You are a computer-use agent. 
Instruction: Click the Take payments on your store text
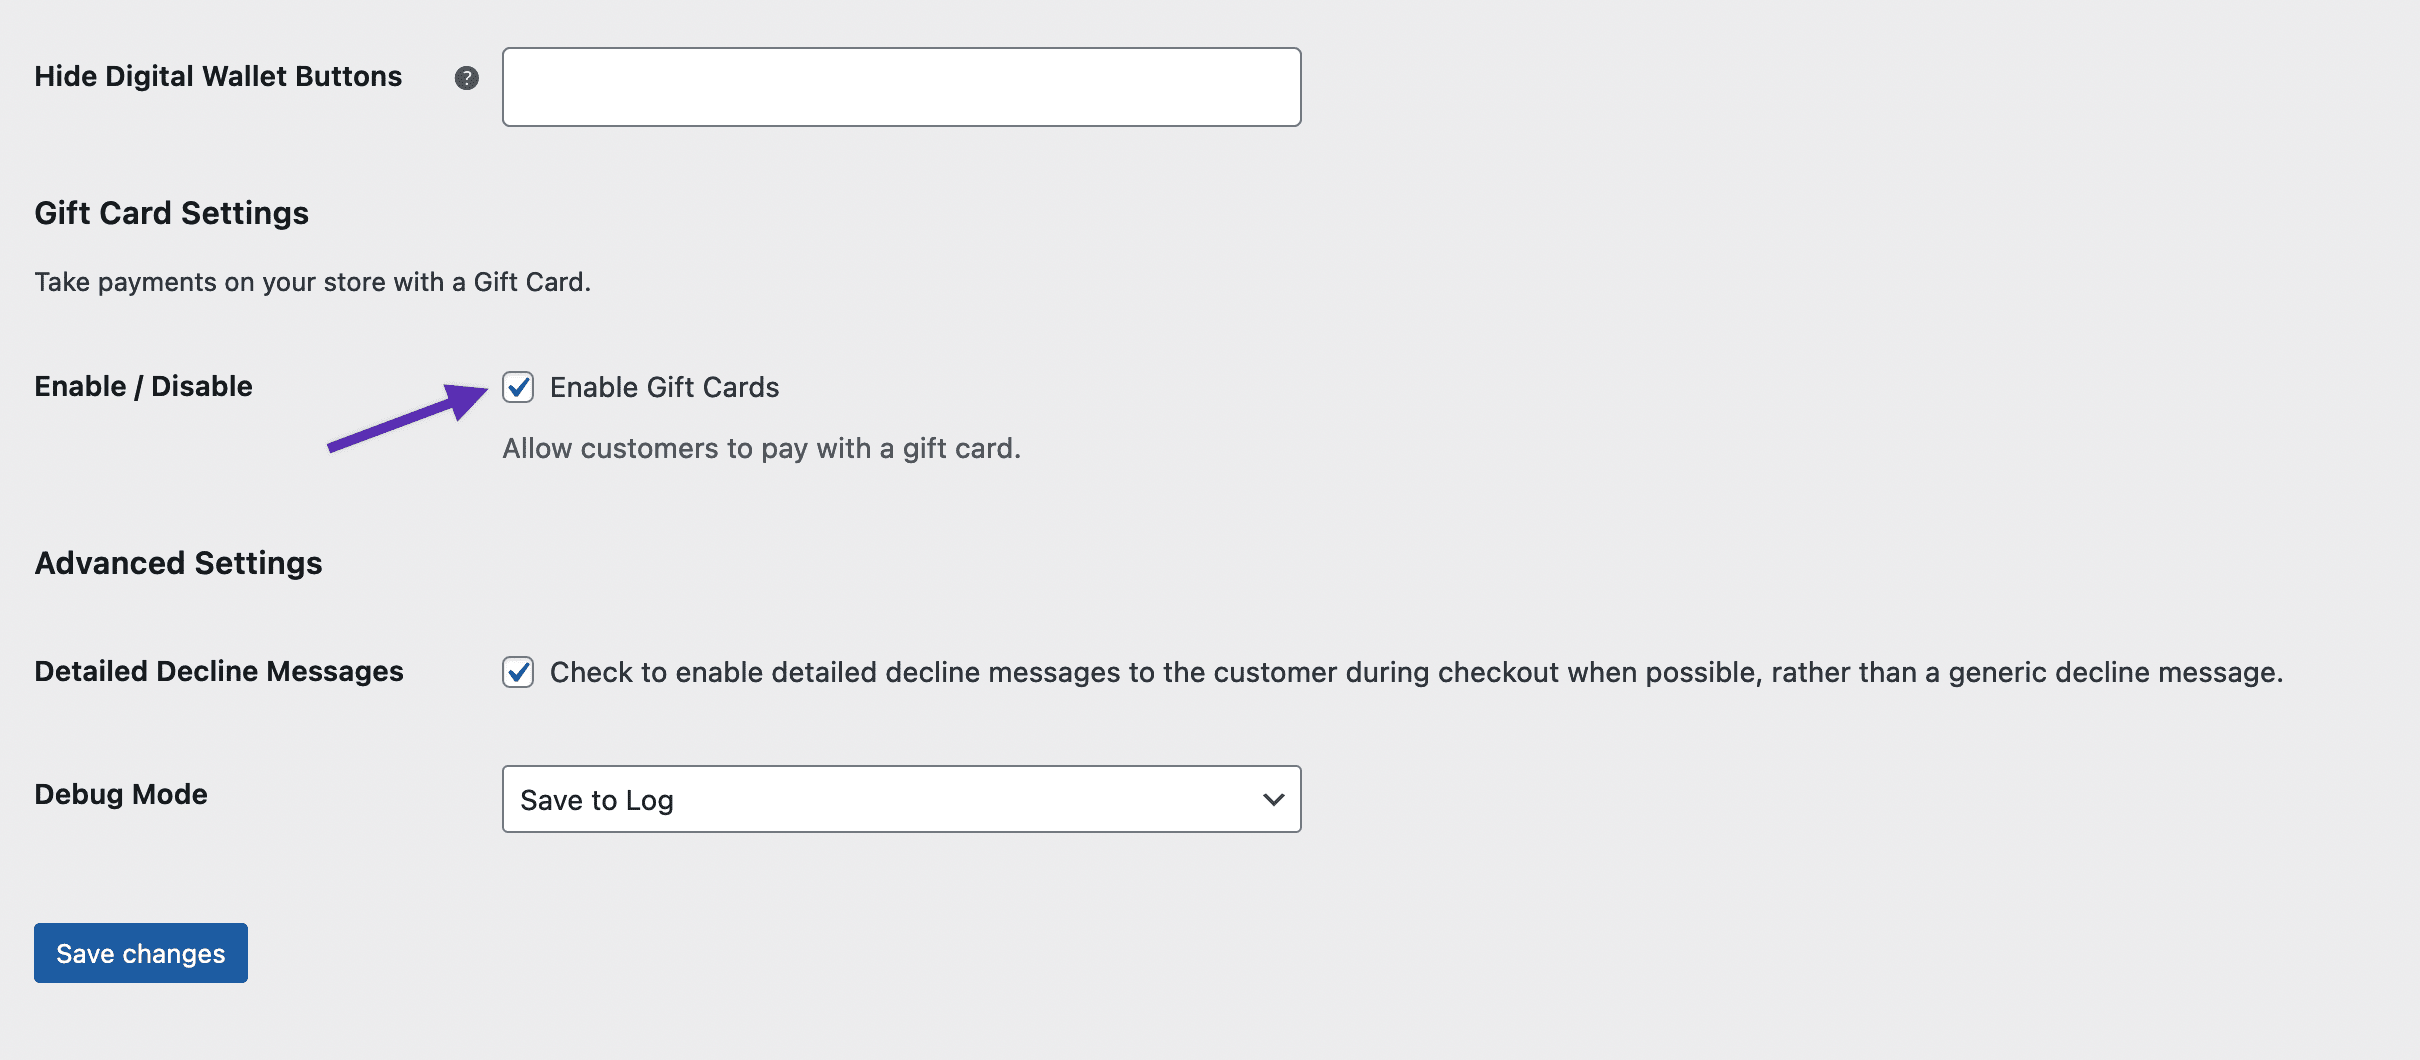[x=312, y=282]
